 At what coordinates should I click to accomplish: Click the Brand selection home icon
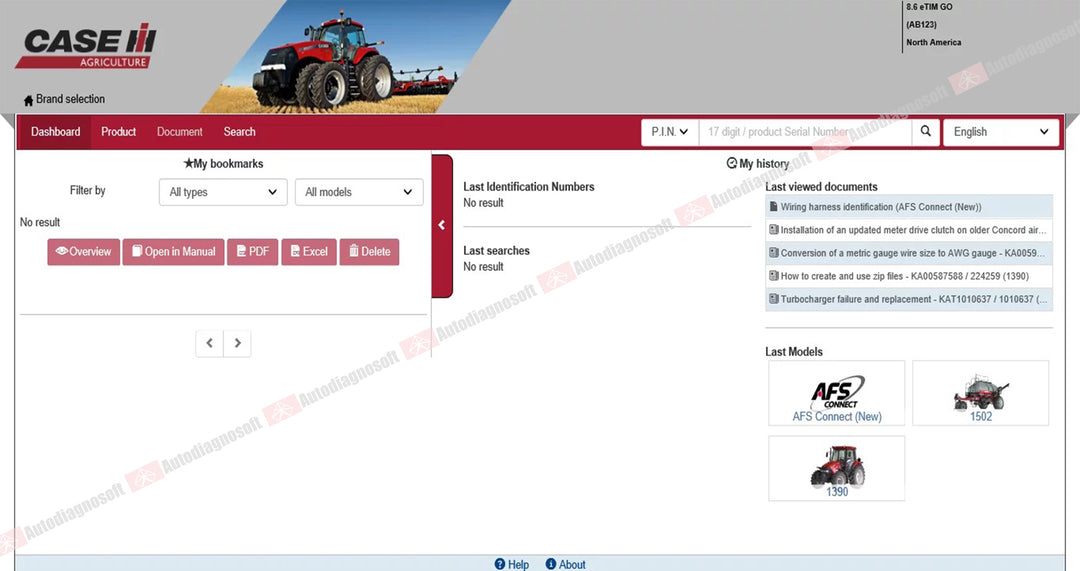tap(28, 101)
